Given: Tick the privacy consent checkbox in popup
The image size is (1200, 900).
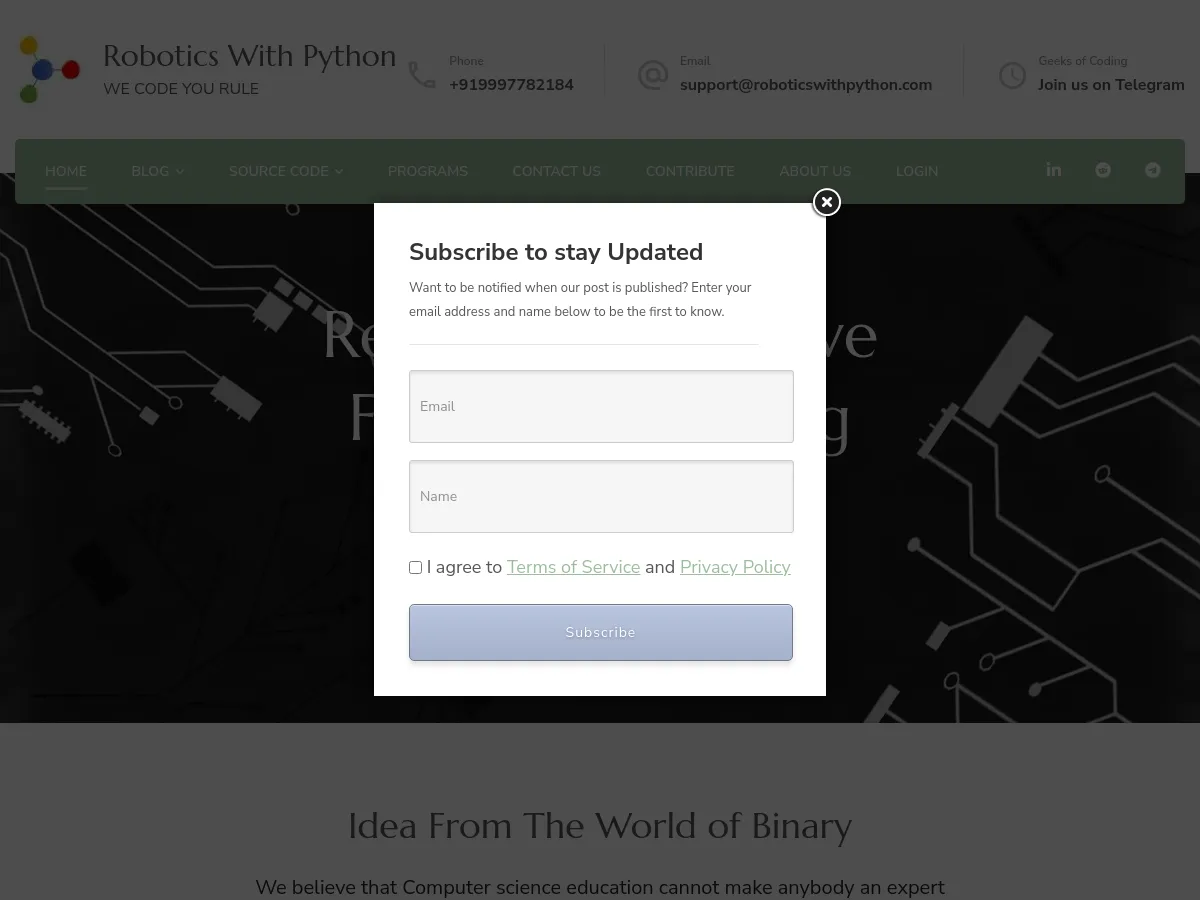Looking at the screenshot, I should pos(415,567).
